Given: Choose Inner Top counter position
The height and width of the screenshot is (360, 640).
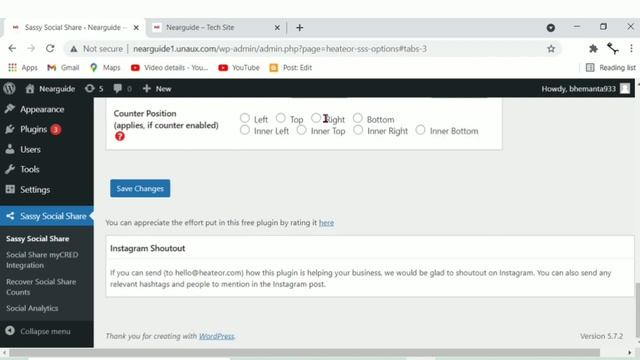Looking at the screenshot, I should pos(301,130).
